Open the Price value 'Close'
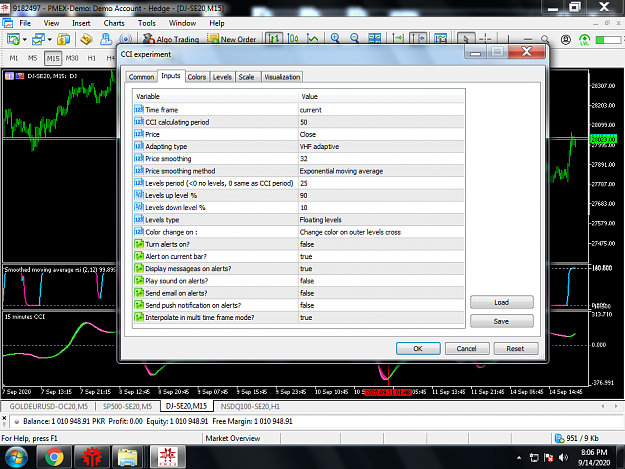The width and height of the screenshot is (625, 469). [381, 134]
